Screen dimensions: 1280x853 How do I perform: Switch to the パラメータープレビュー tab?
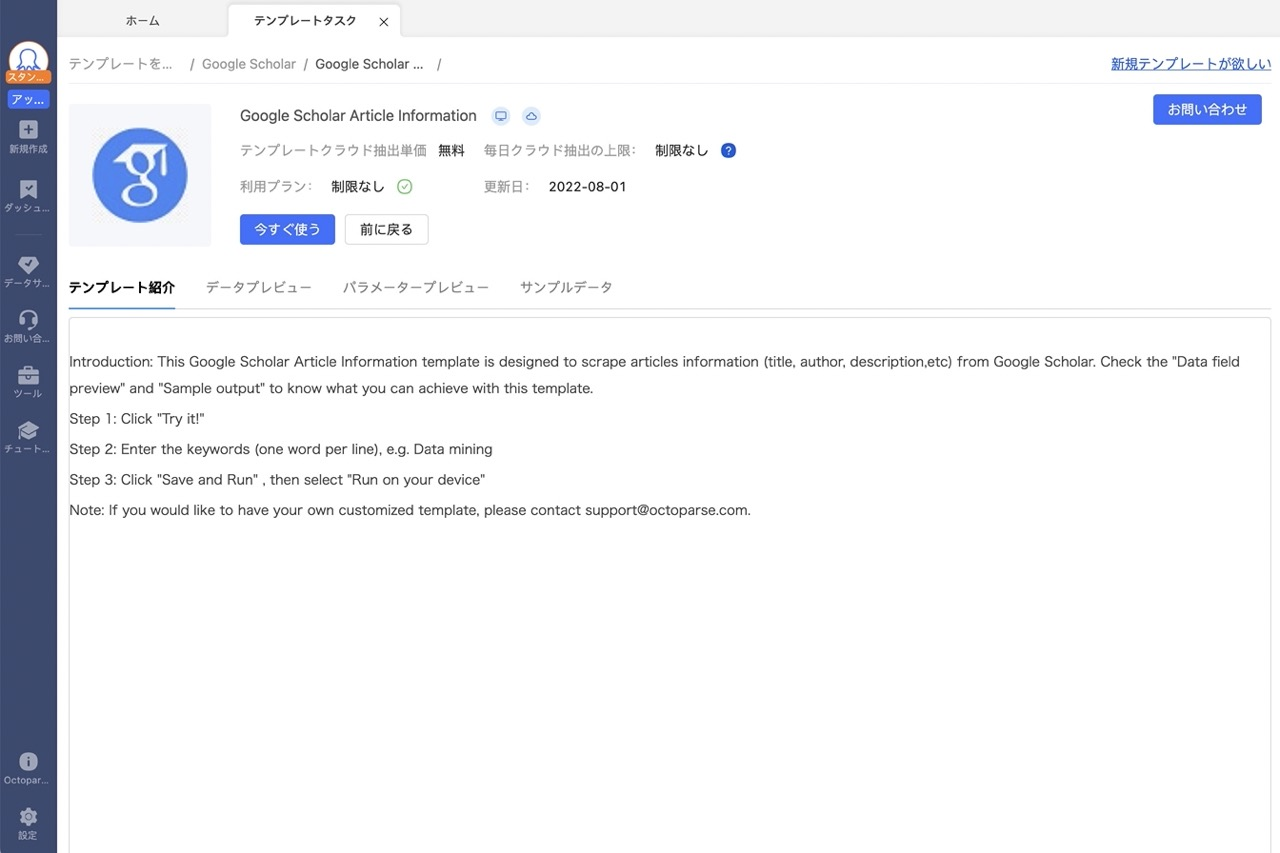pyautogui.click(x=416, y=287)
